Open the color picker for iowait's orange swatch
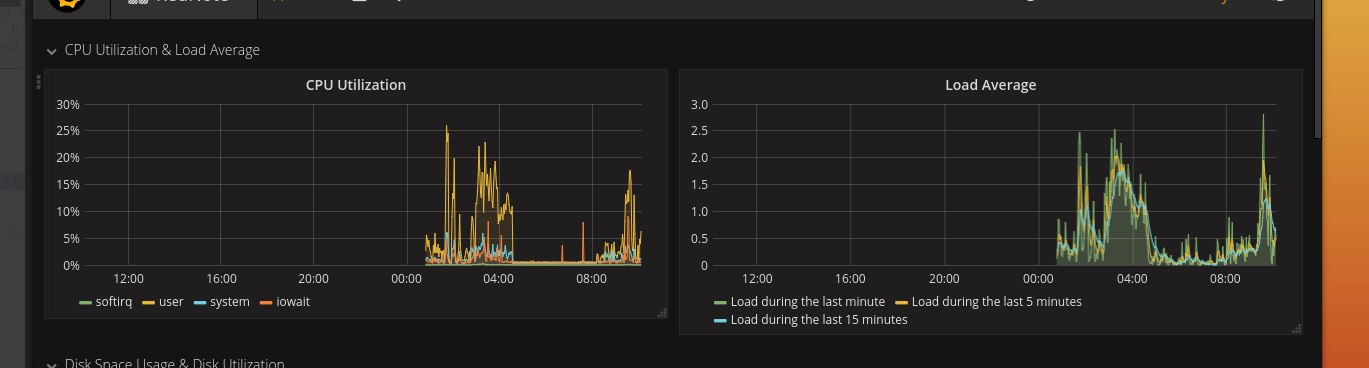Viewport: 1369px width, 368px height. coord(267,302)
